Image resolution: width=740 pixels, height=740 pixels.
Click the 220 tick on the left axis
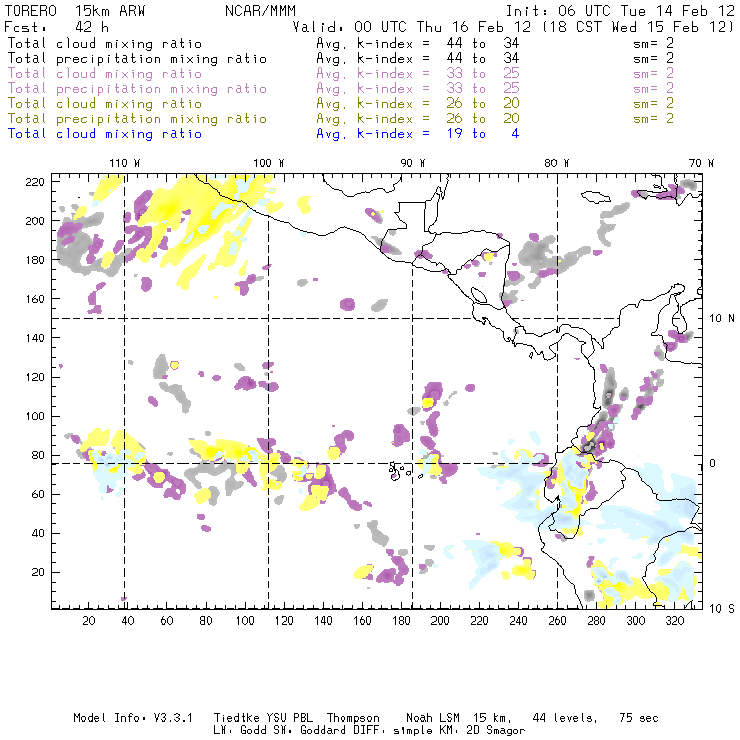(x=36, y=181)
